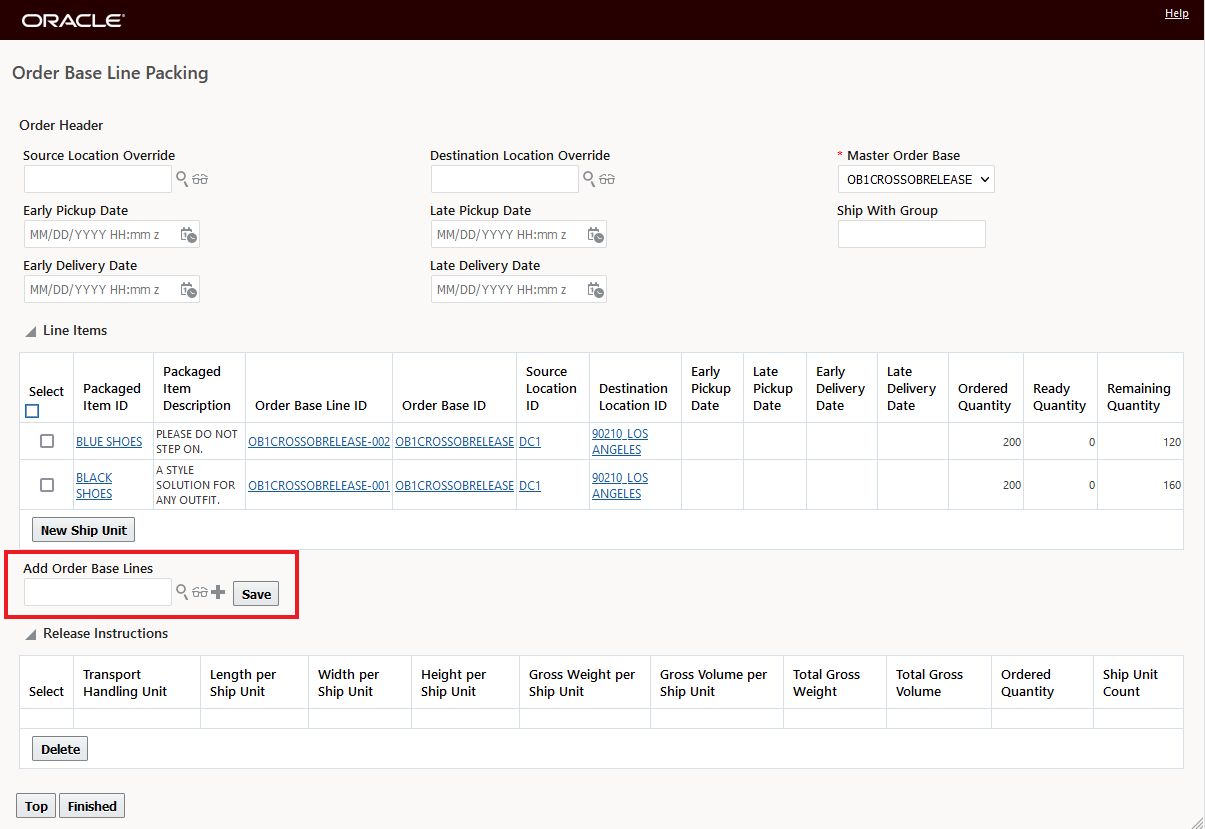Screen dimensions: 1205x829
Task: Click the plus icon beside Add Order Base Lines
Action: coord(219,592)
